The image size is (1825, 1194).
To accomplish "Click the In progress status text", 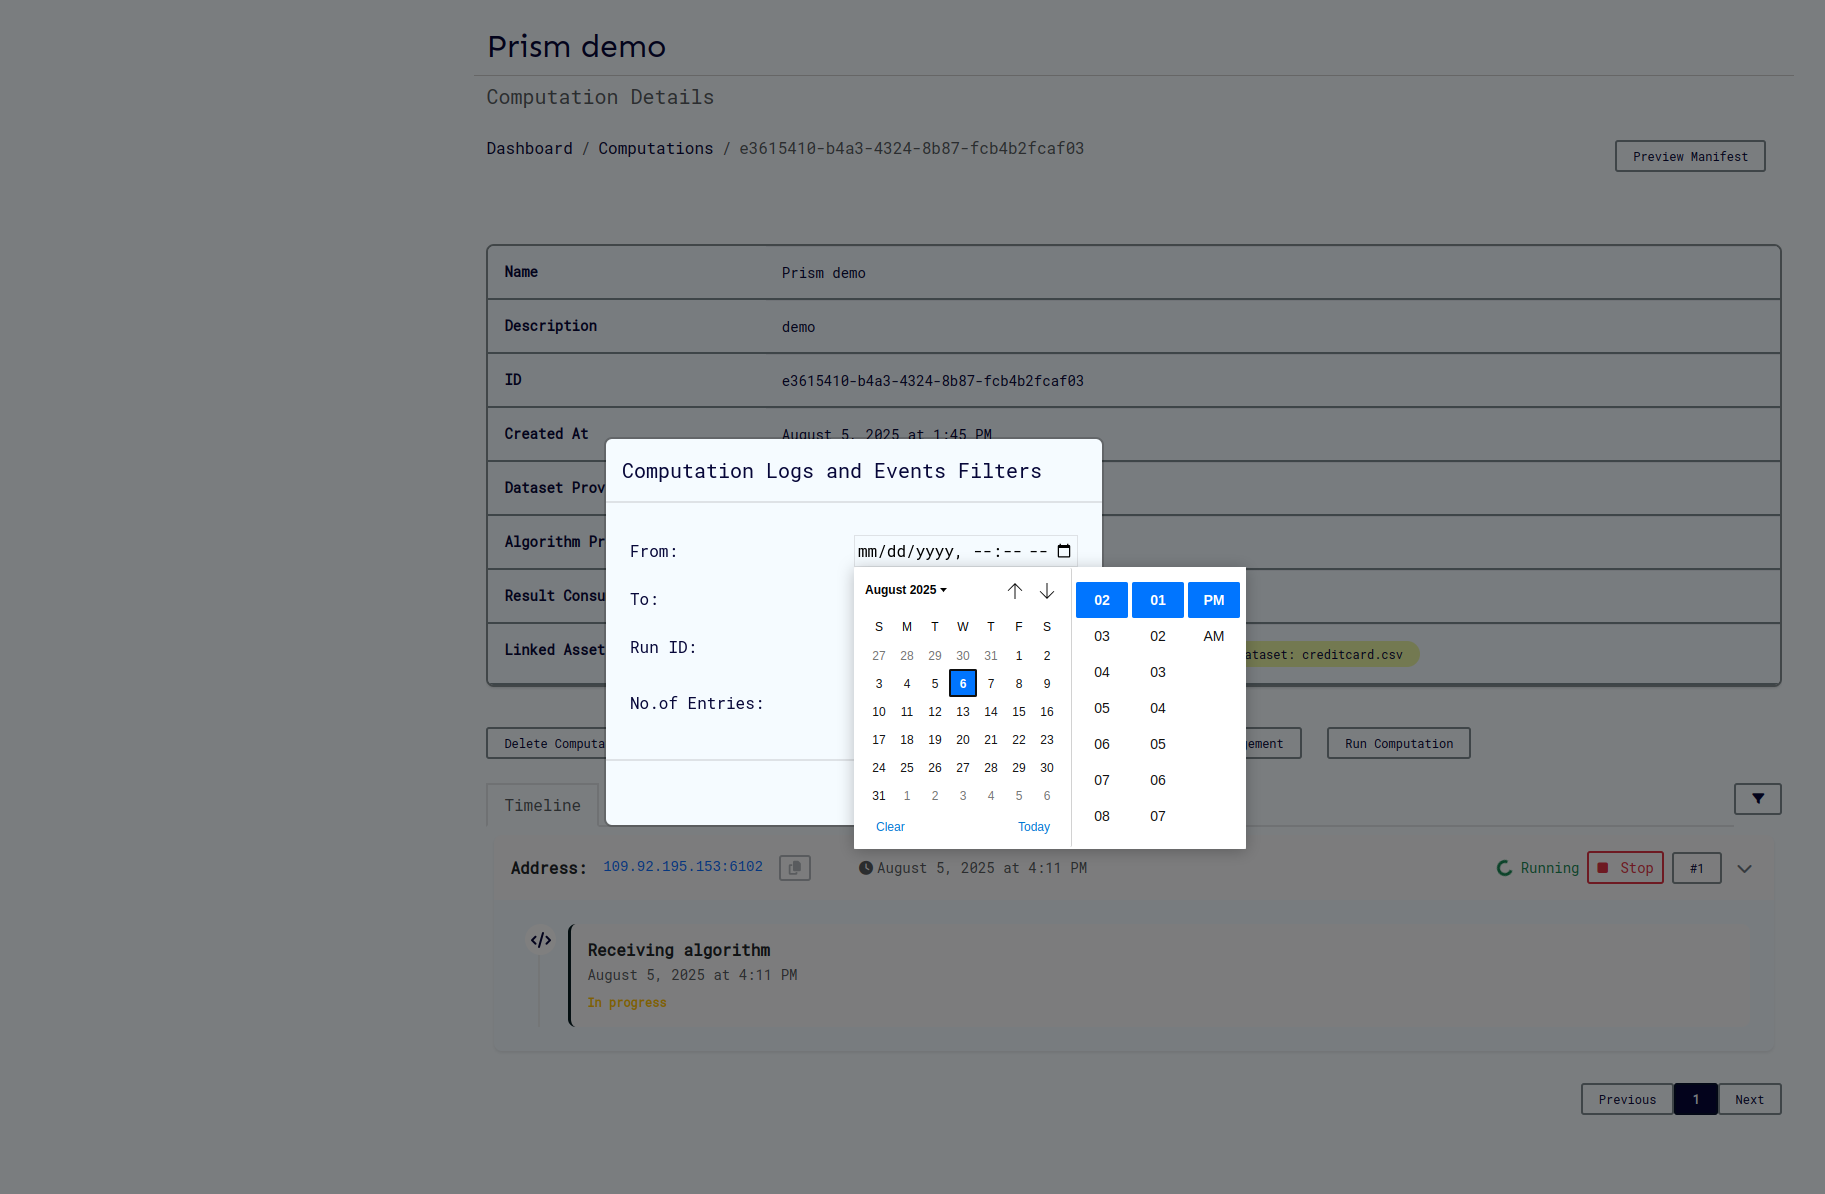I will 627,1003.
